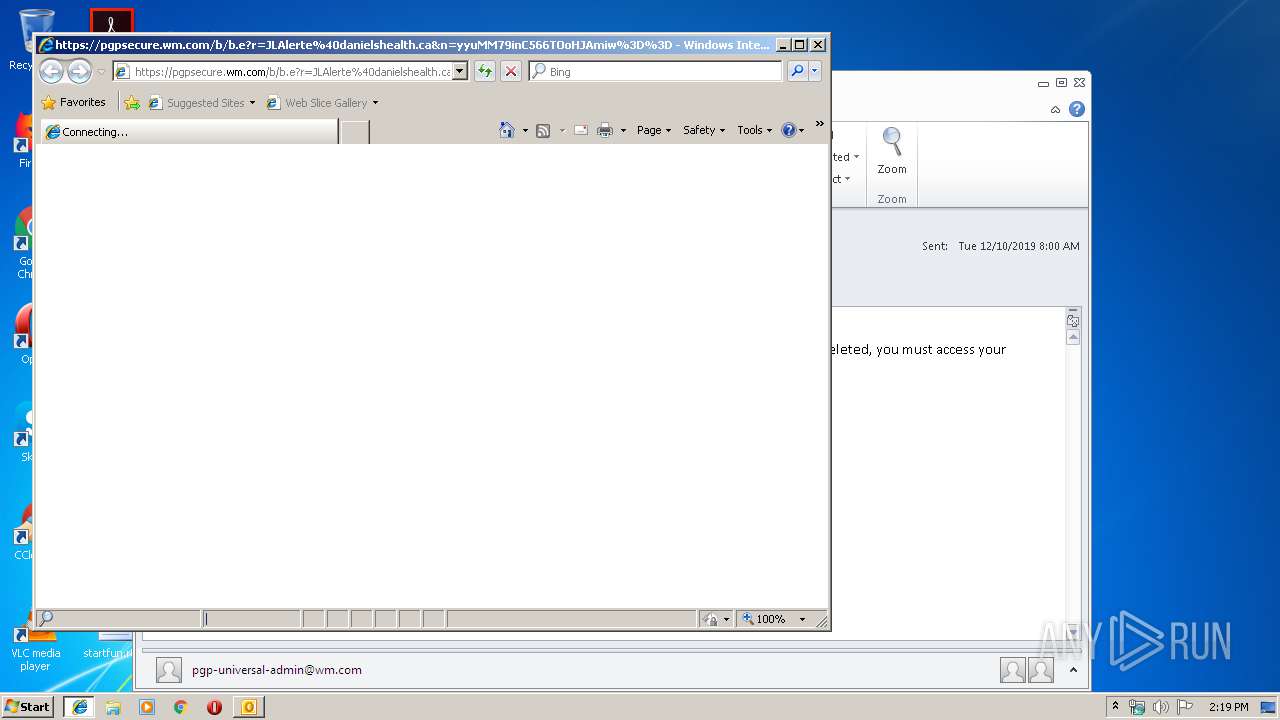Expand the Print options dropdown arrow
This screenshot has height=720, width=1280.
coord(623,130)
